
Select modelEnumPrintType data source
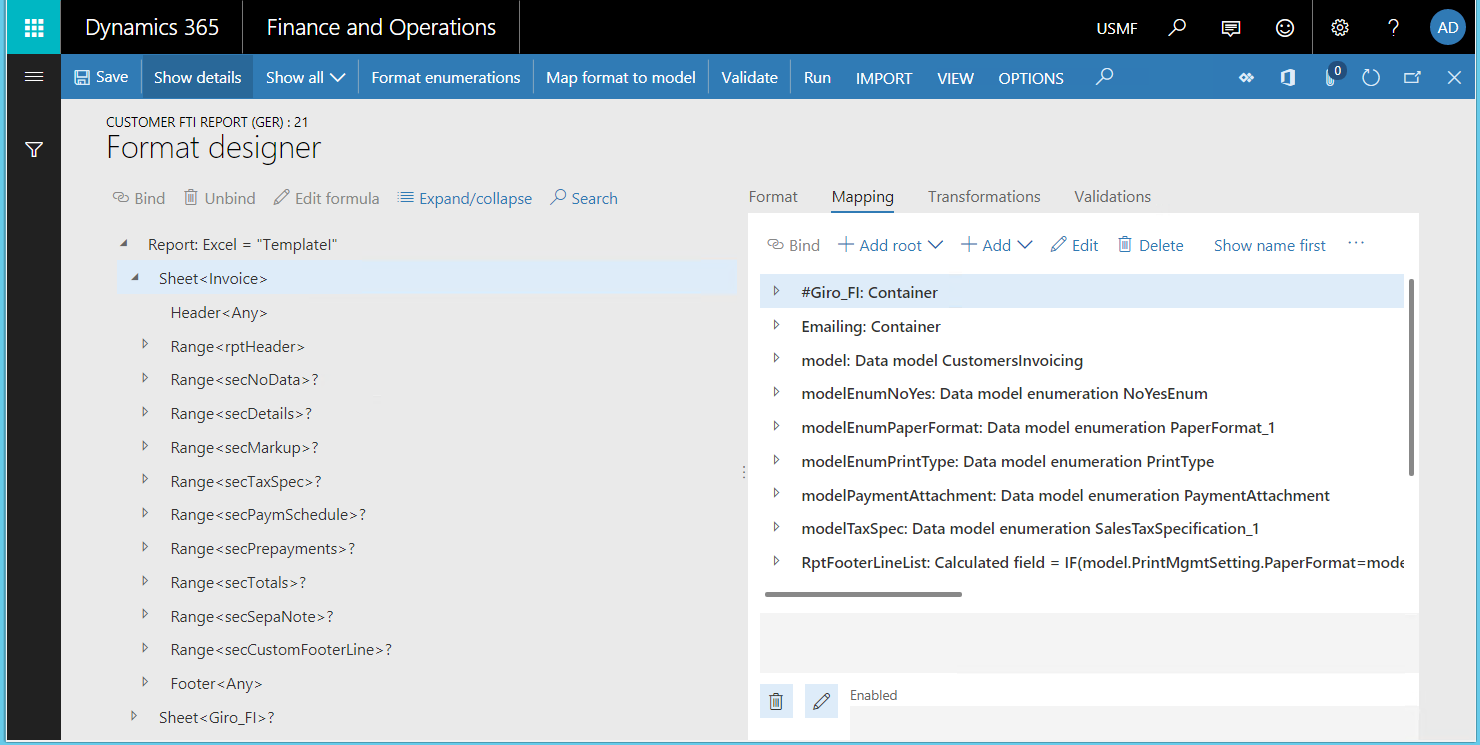pos(1008,461)
